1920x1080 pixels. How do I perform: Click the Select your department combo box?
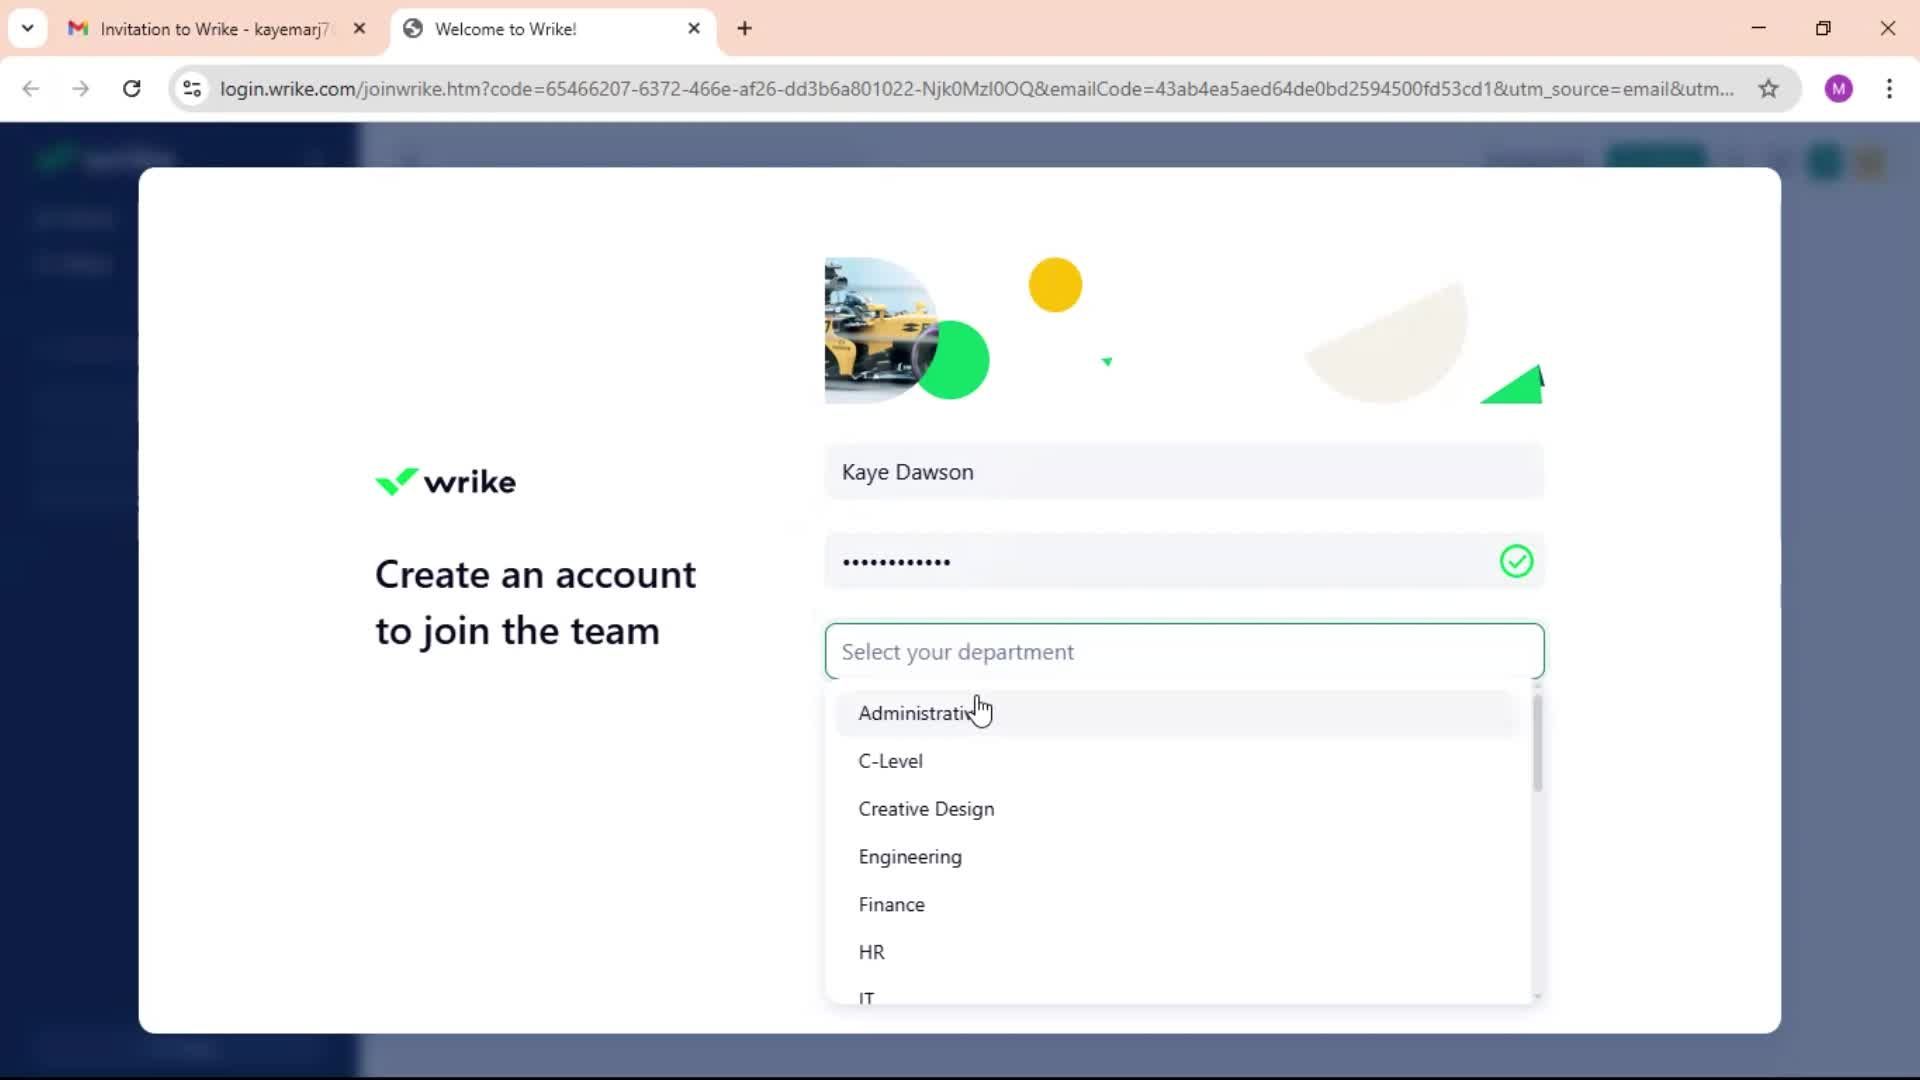tap(1184, 652)
